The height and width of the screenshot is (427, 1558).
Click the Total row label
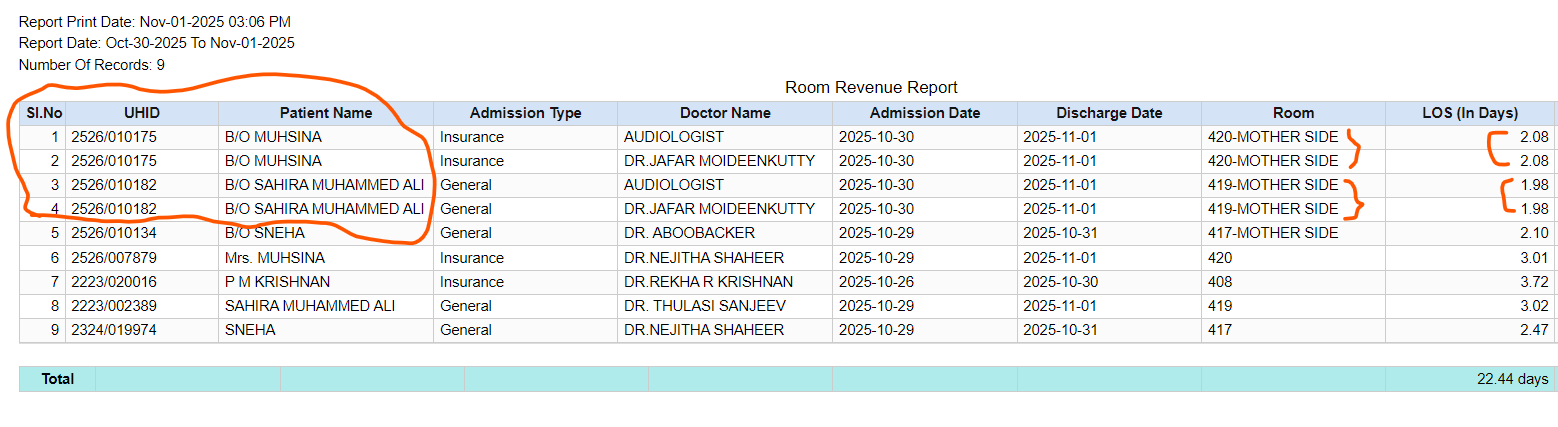[x=57, y=379]
